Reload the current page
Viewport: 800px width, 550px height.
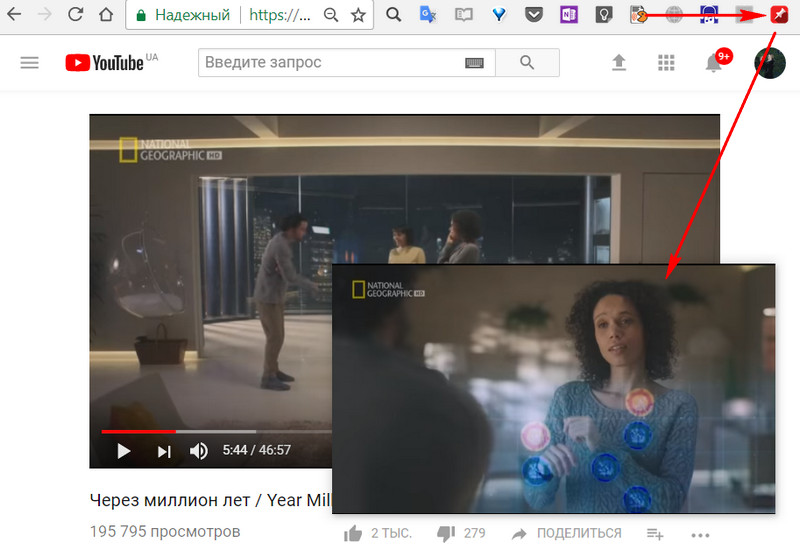(75, 14)
